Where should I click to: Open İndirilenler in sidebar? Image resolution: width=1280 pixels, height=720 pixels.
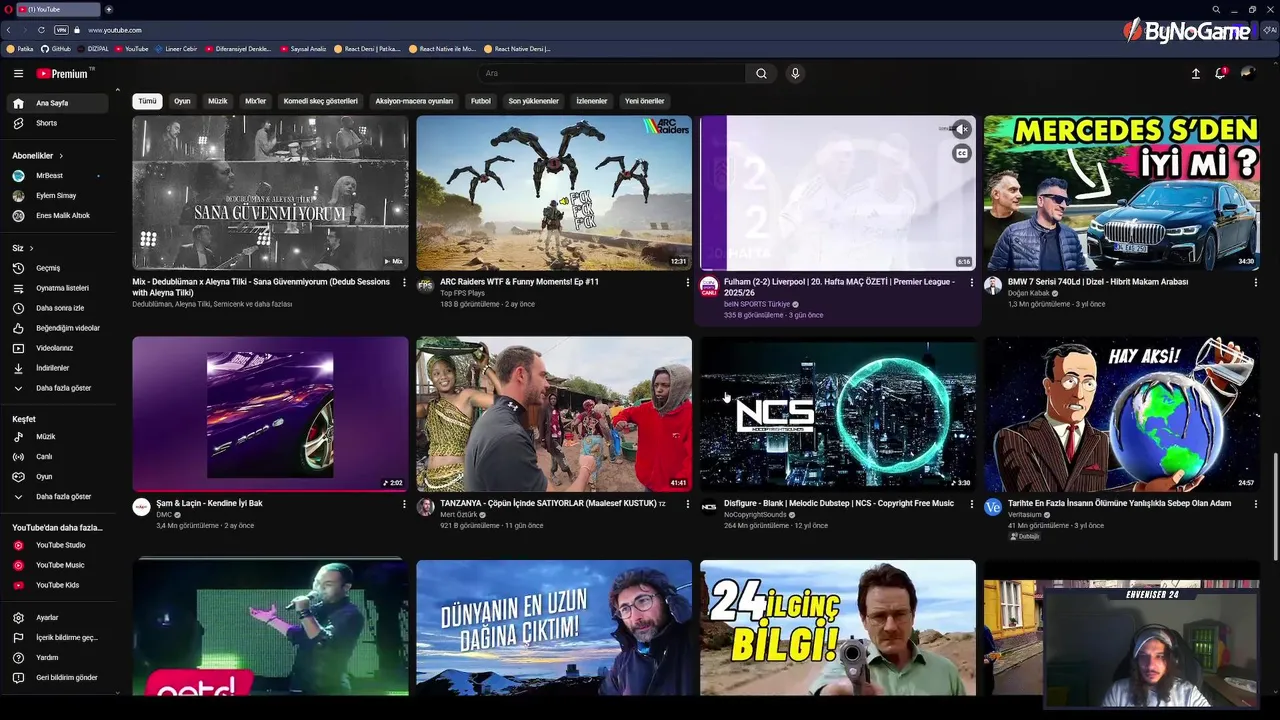tap(58, 368)
